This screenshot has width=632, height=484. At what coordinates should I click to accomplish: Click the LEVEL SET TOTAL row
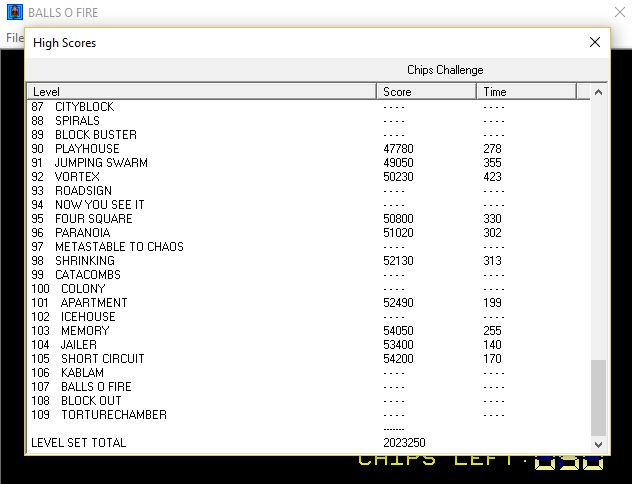pos(79,442)
